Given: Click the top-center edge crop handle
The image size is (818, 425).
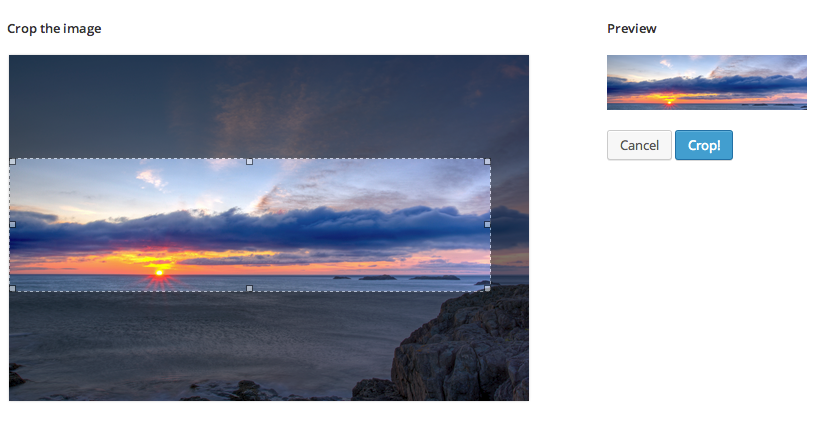Looking at the screenshot, I should pyautogui.click(x=249, y=162).
